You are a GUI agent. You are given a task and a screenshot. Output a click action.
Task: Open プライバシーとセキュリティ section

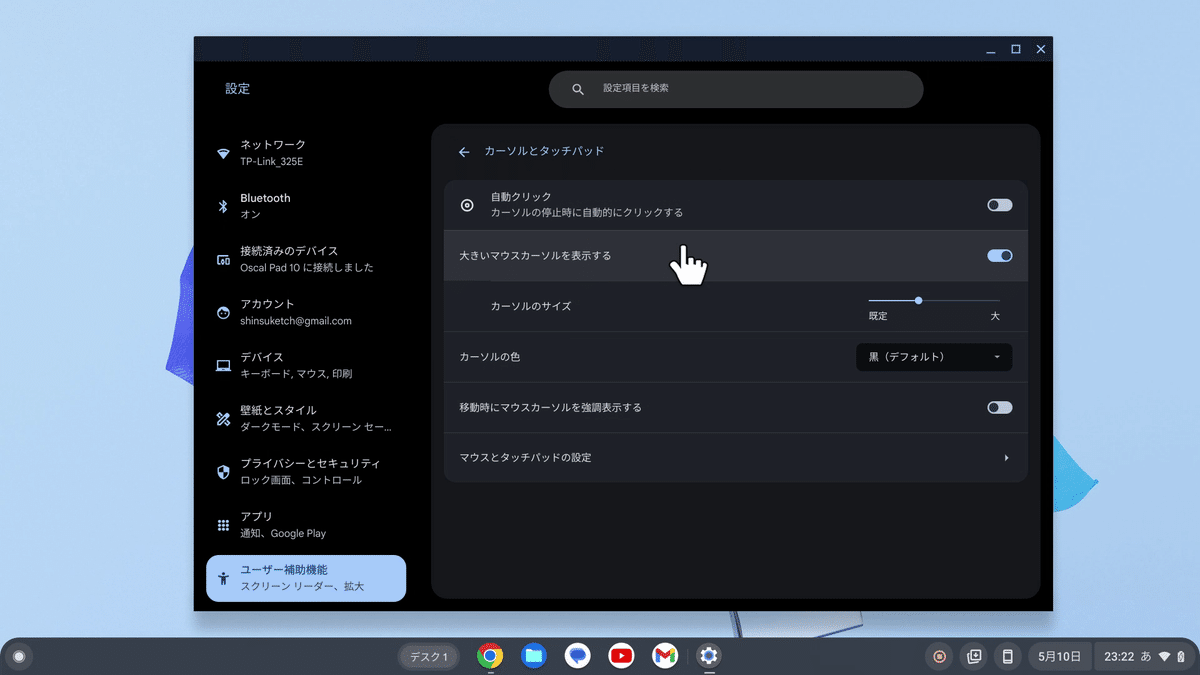(306, 471)
